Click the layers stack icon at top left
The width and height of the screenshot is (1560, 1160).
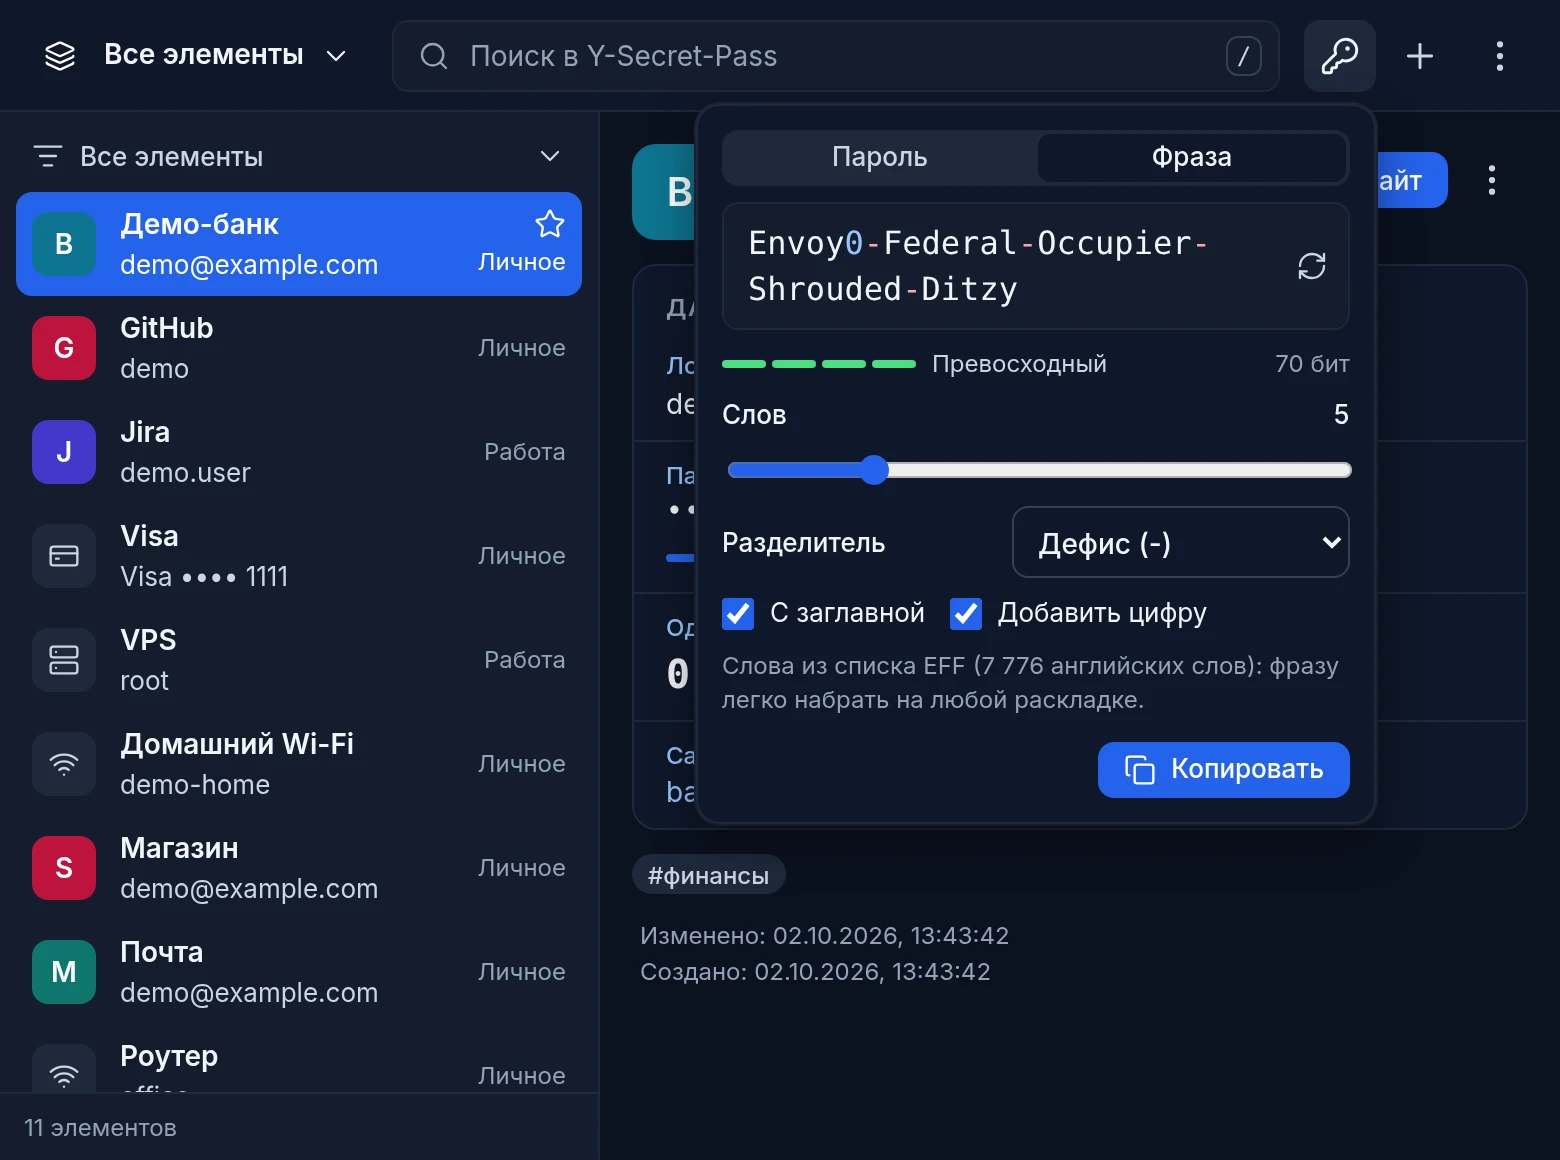point(60,56)
